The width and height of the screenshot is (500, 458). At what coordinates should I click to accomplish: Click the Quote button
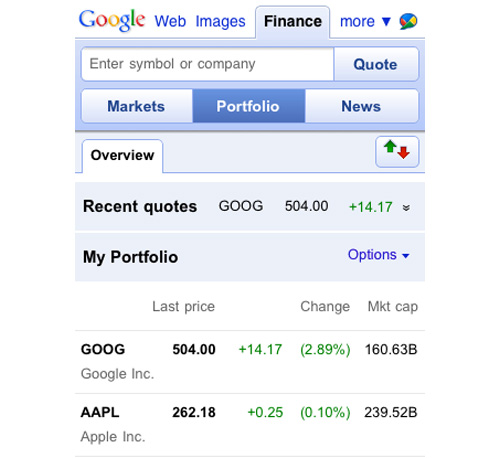(376, 64)
